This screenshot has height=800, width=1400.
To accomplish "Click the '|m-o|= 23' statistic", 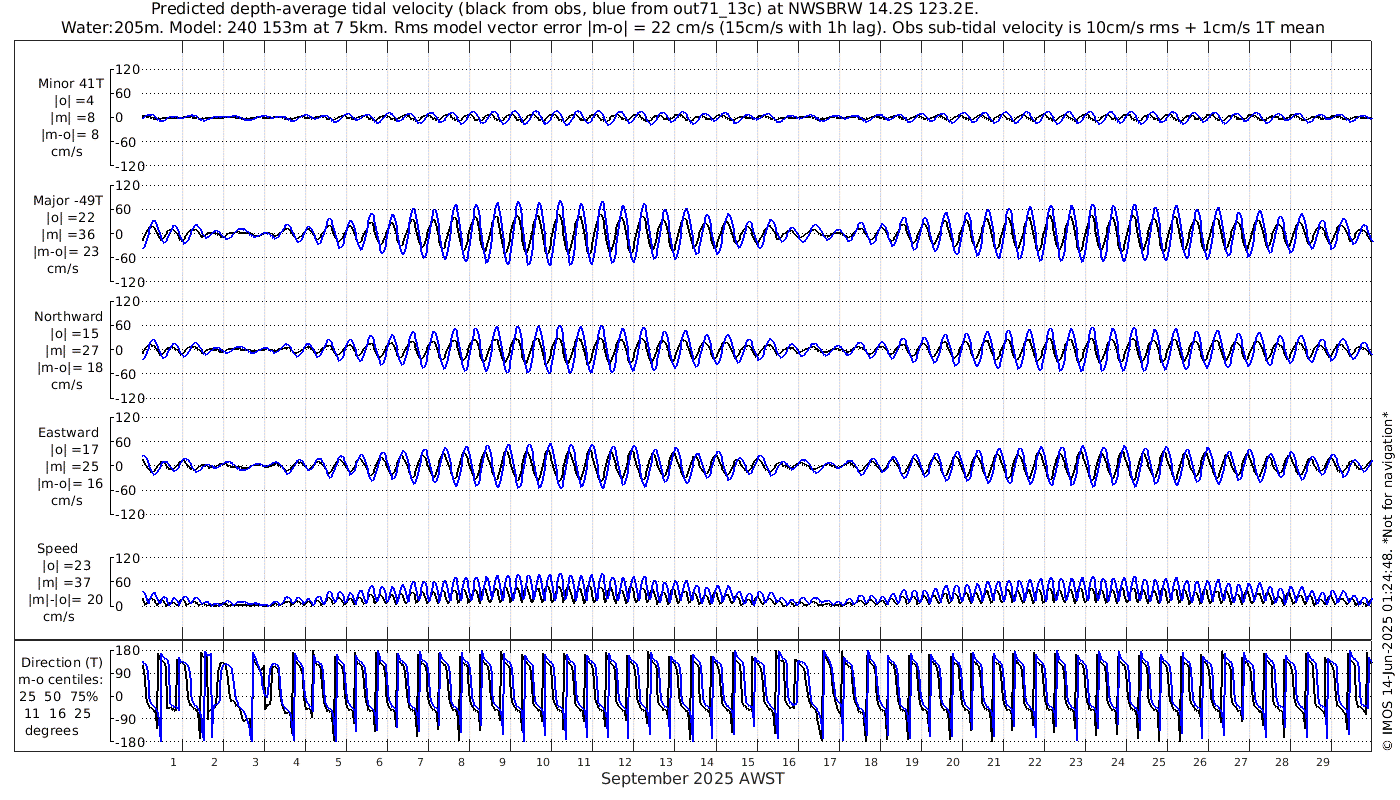I will click(66, 252).
